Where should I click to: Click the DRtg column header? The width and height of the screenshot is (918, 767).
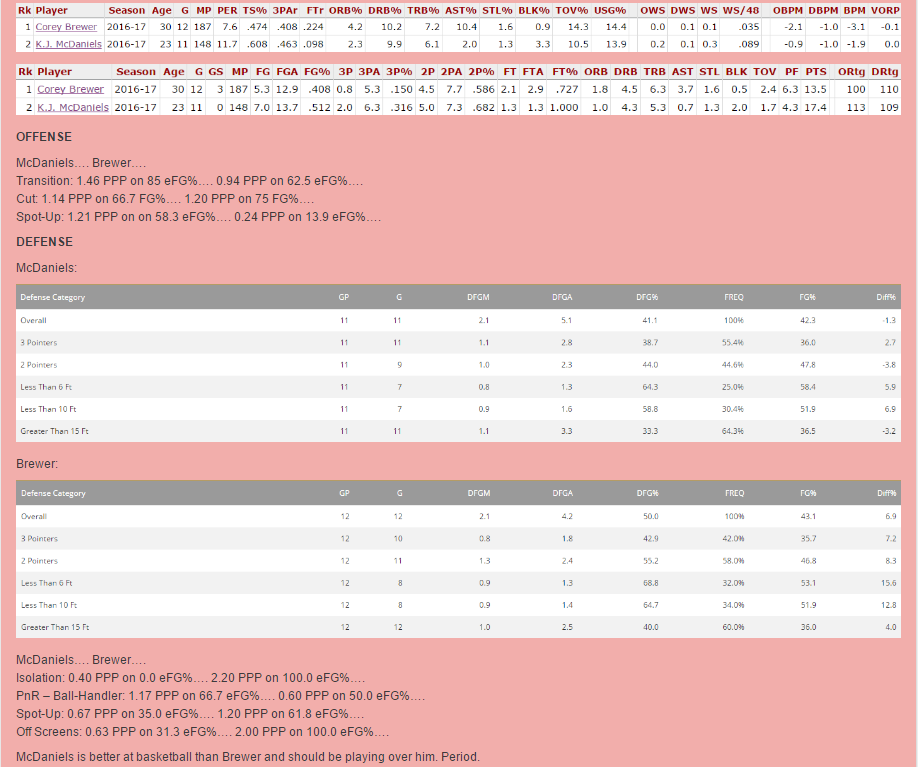coord(885,71)
